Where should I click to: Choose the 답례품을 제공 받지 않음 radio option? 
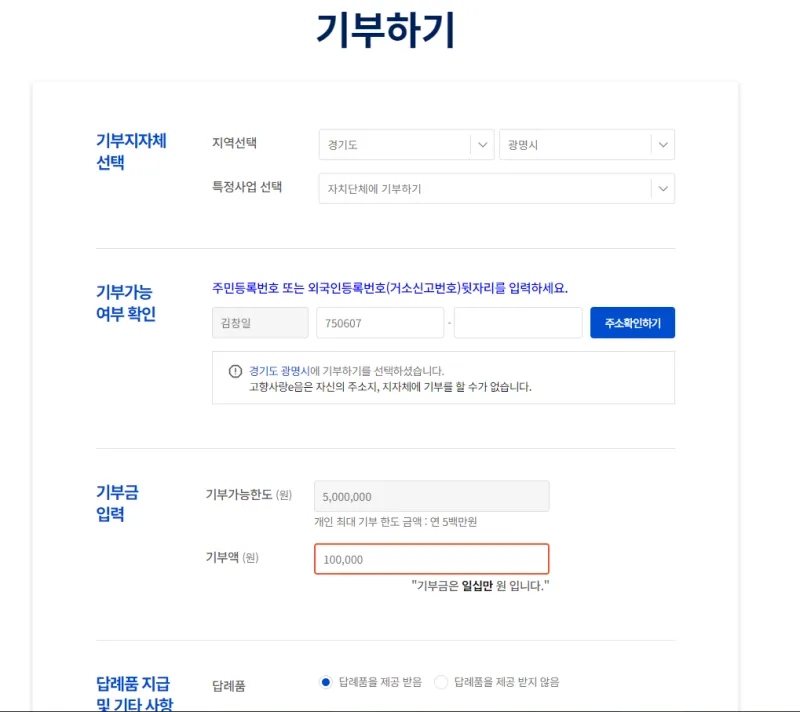442,682
